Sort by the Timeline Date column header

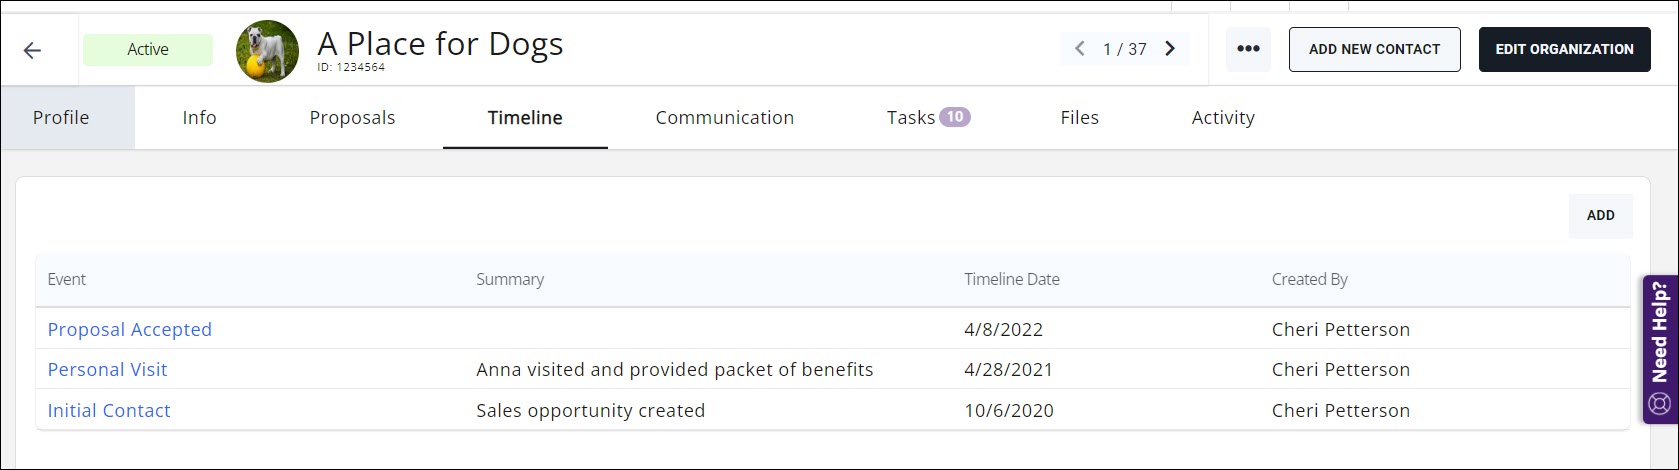1011,280
